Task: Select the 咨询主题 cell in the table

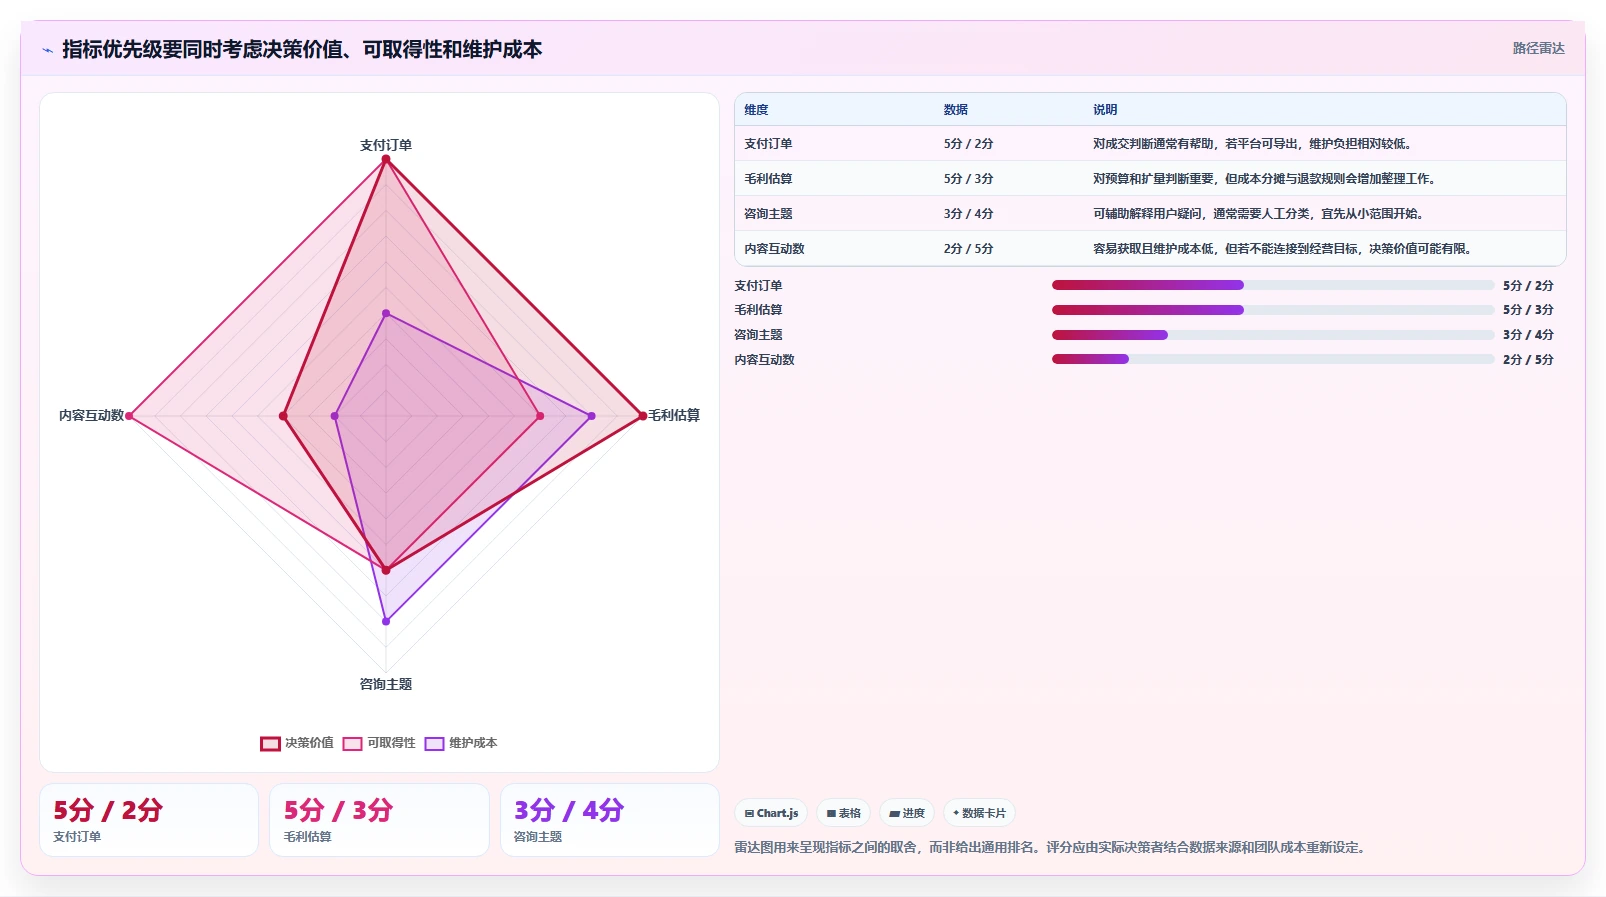Action: coord(768,214)
